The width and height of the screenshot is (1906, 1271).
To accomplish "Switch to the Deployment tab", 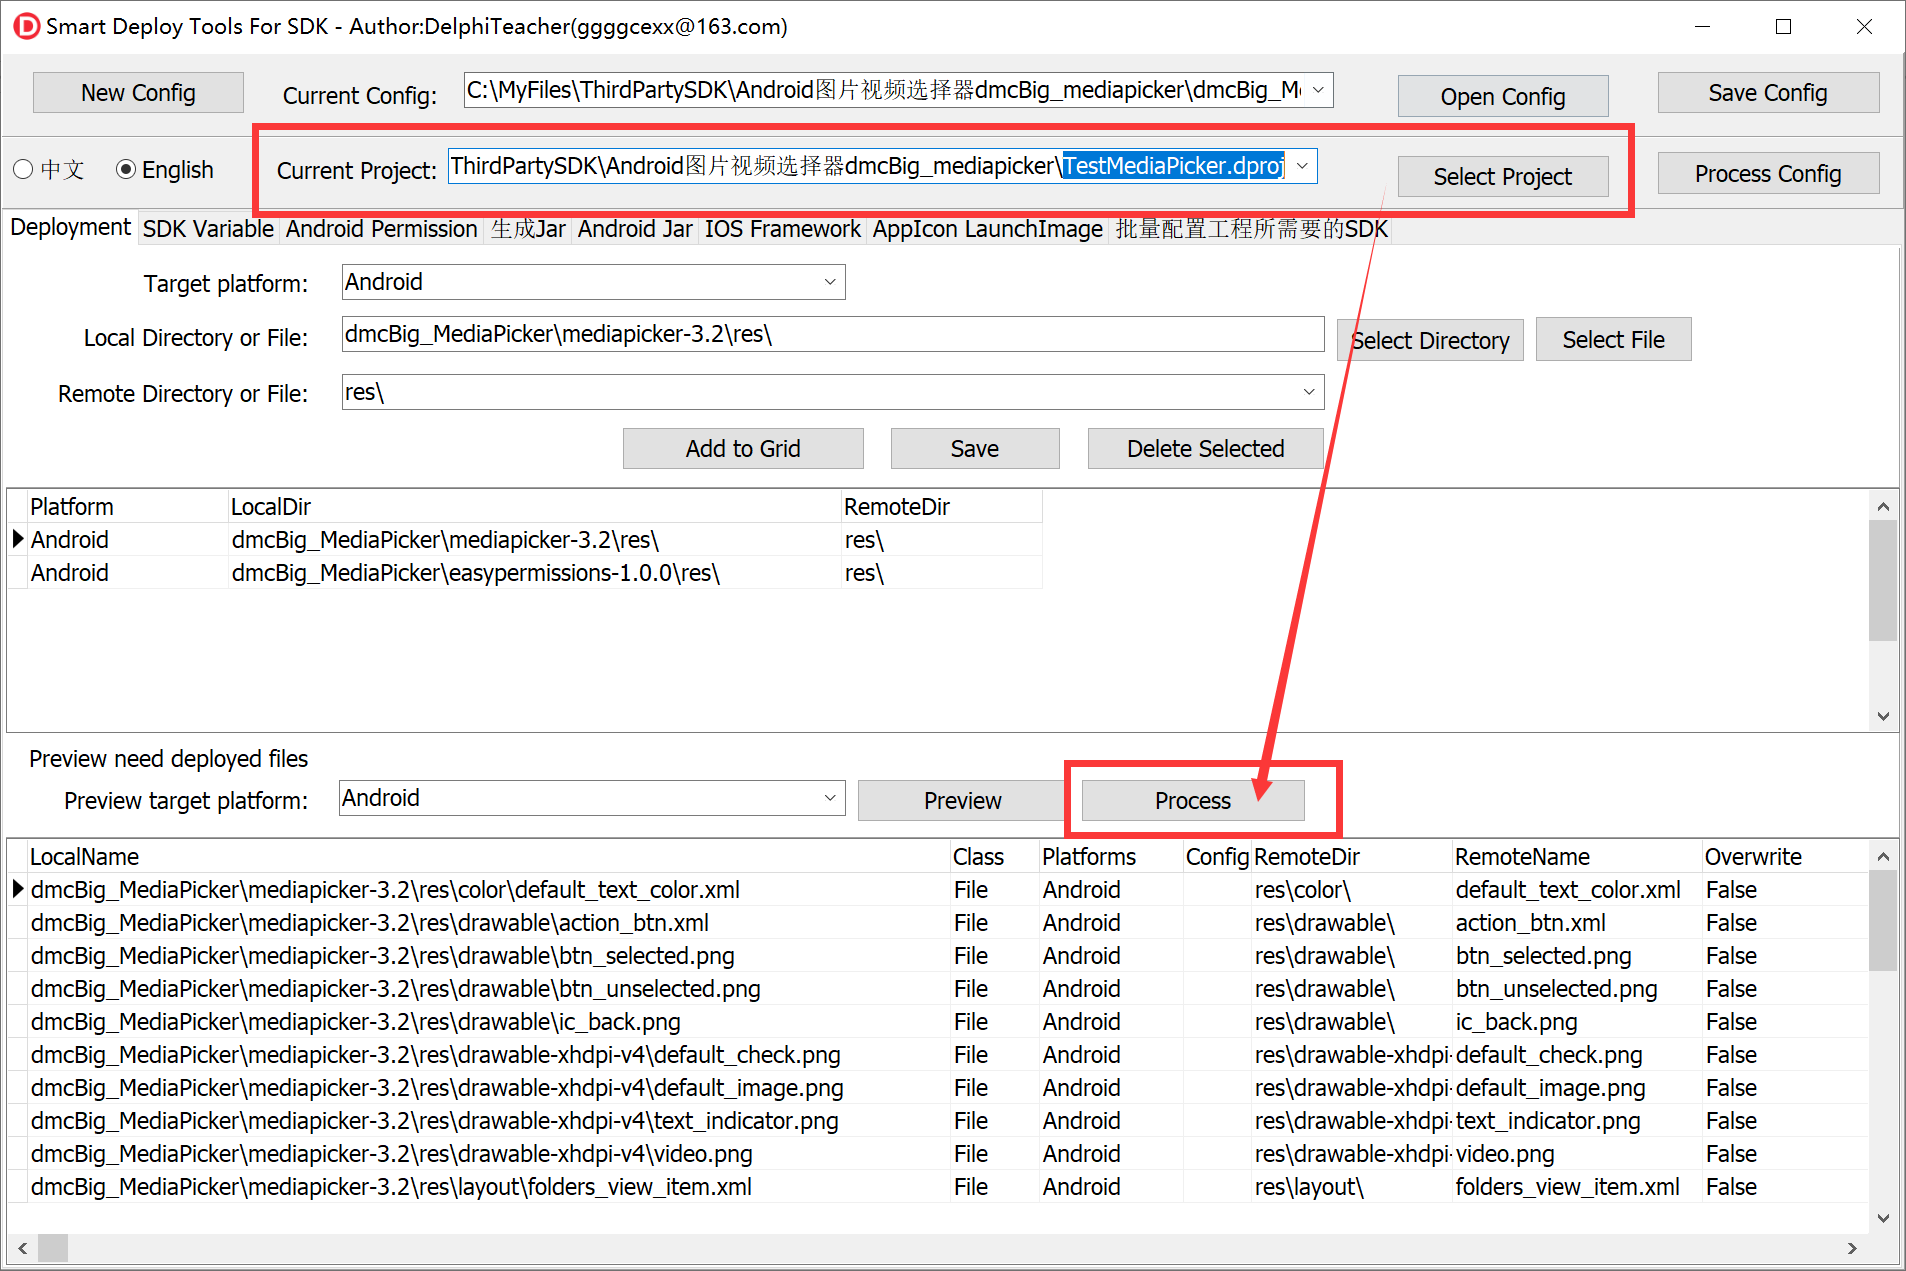I will [70, 227].
